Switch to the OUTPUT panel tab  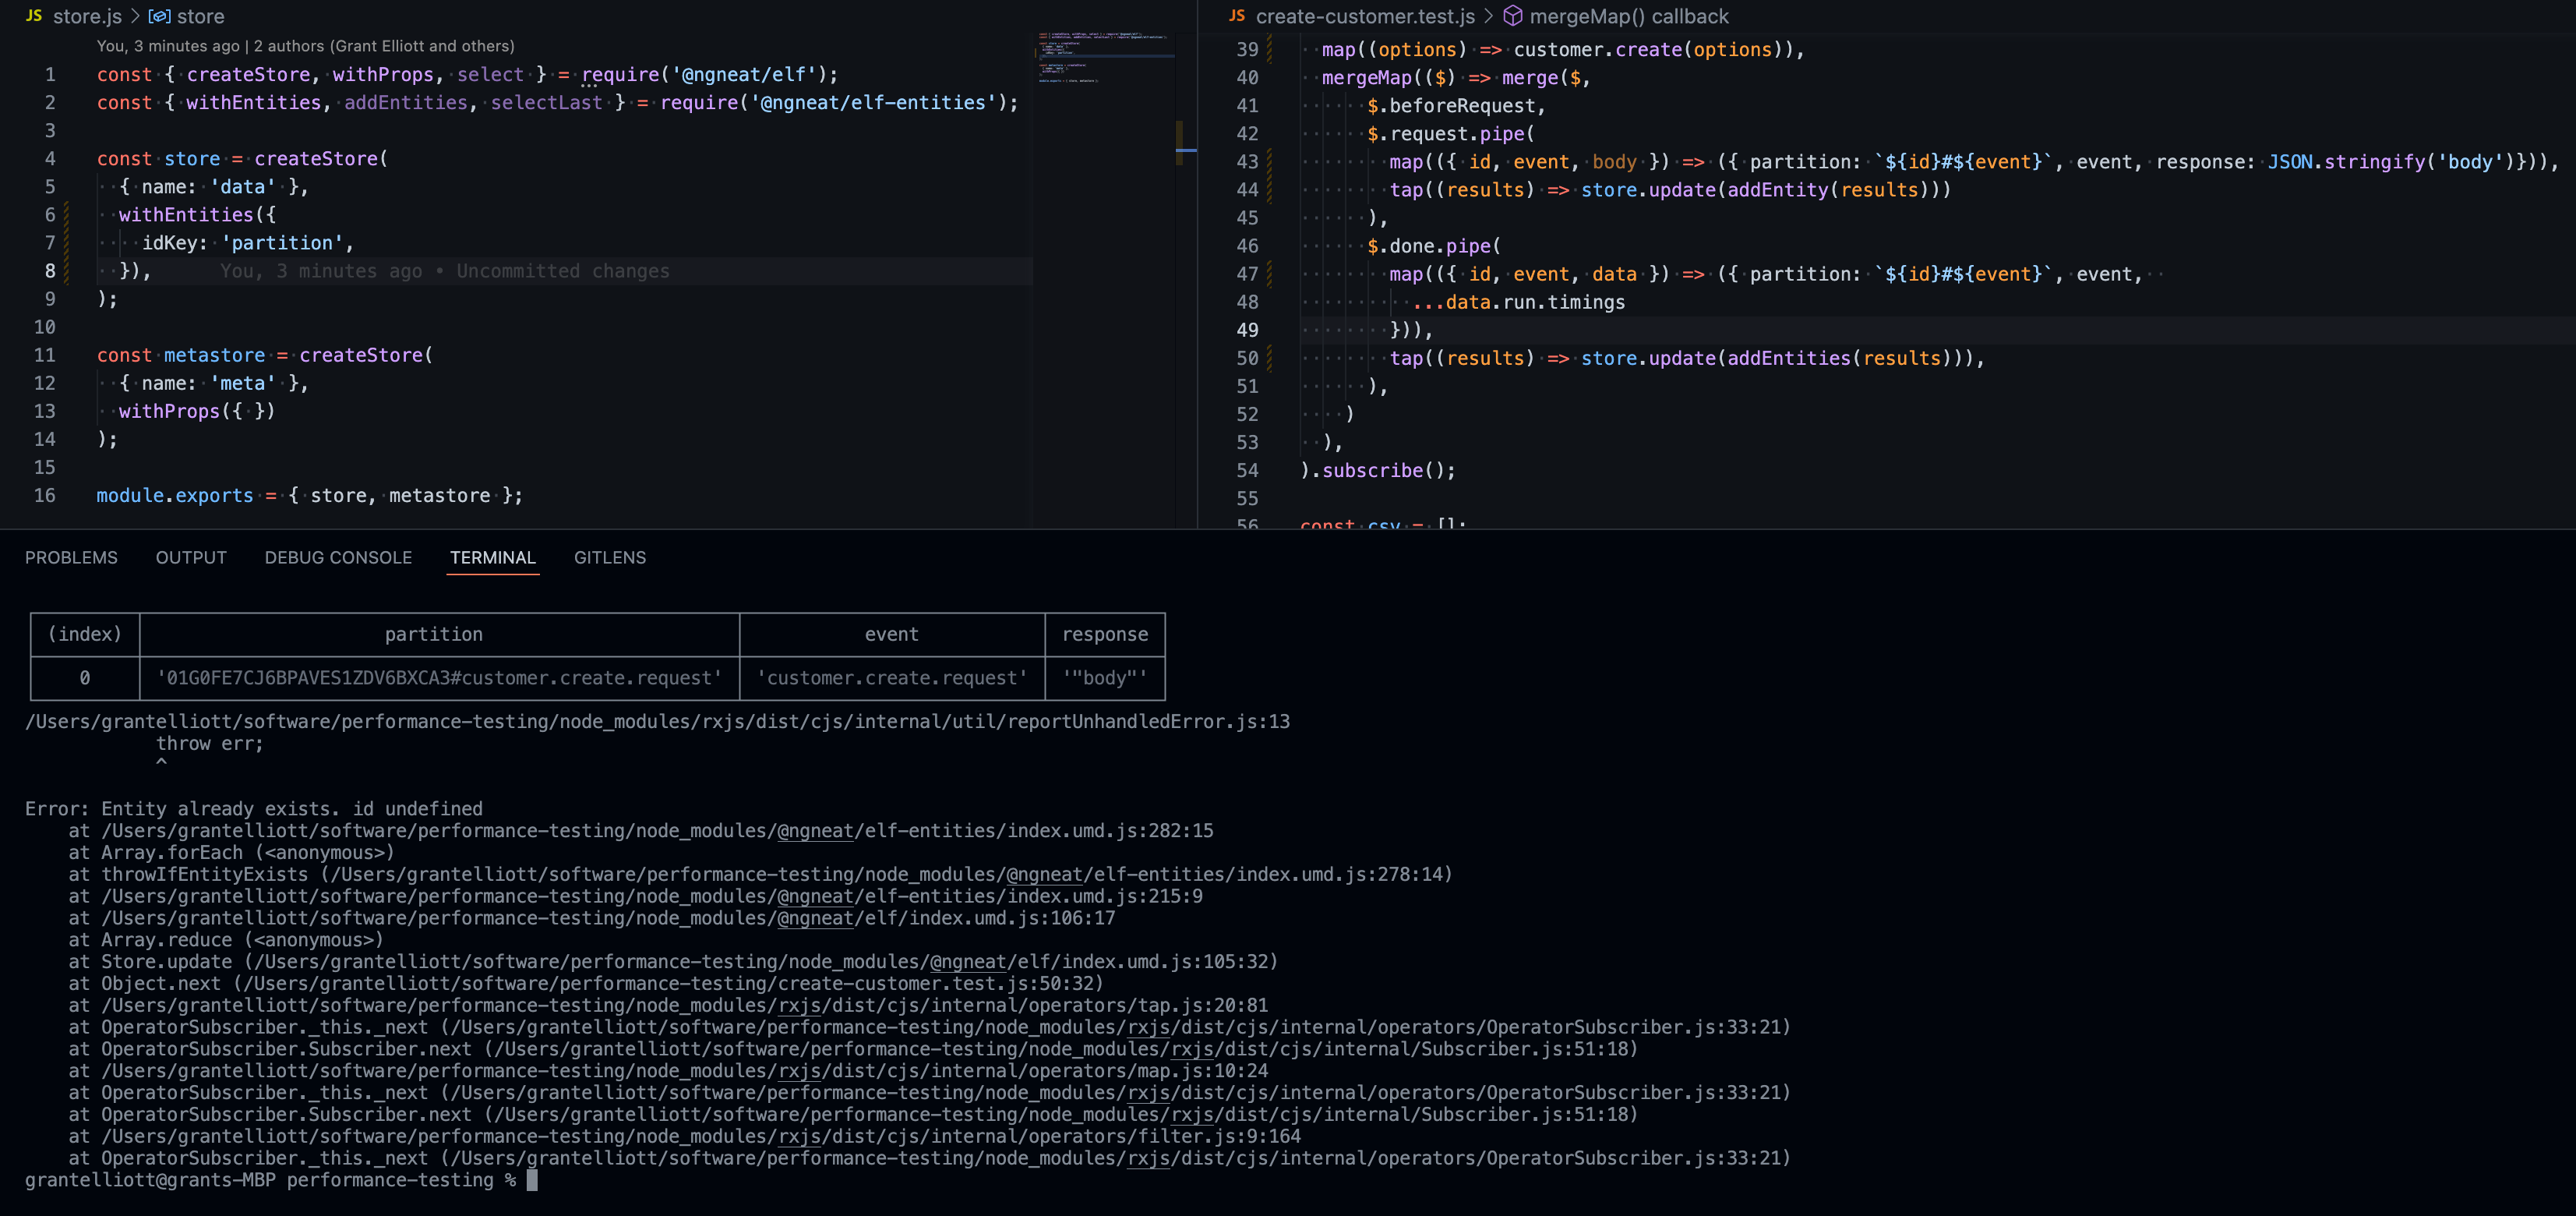pos(190,557)
